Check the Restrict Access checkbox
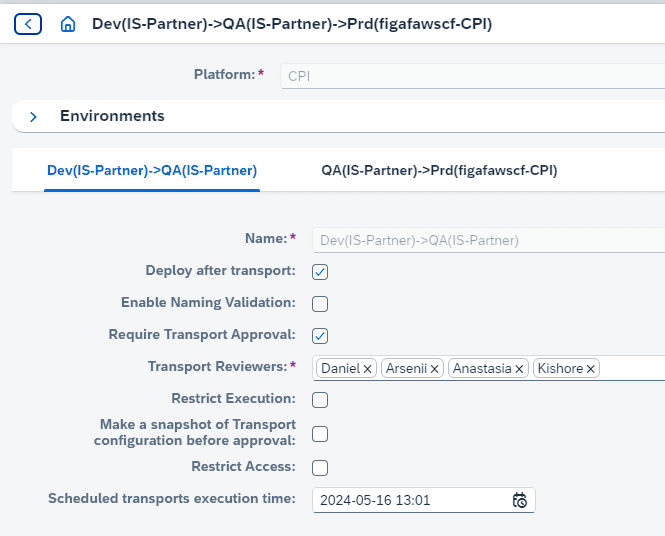Viewport: 665px width, 536px height. [x=320, y=468]
